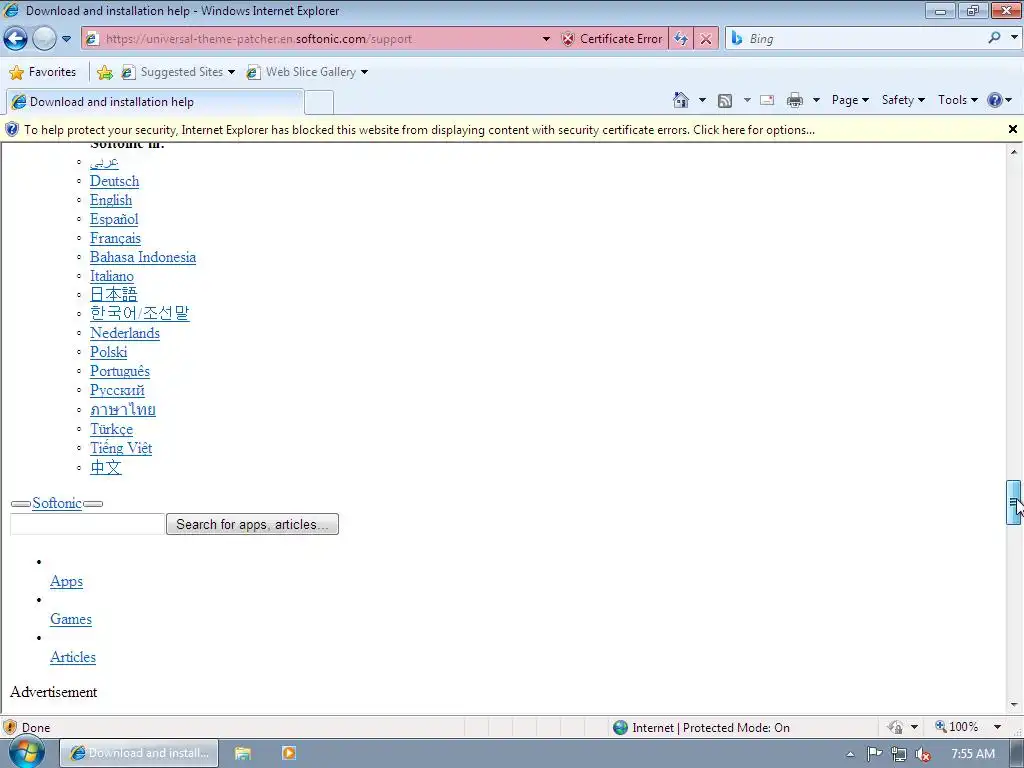The height and width of the screenshot is (768, 1024).
Task: Click the scrollbar down arrow
Action: 1014,705
